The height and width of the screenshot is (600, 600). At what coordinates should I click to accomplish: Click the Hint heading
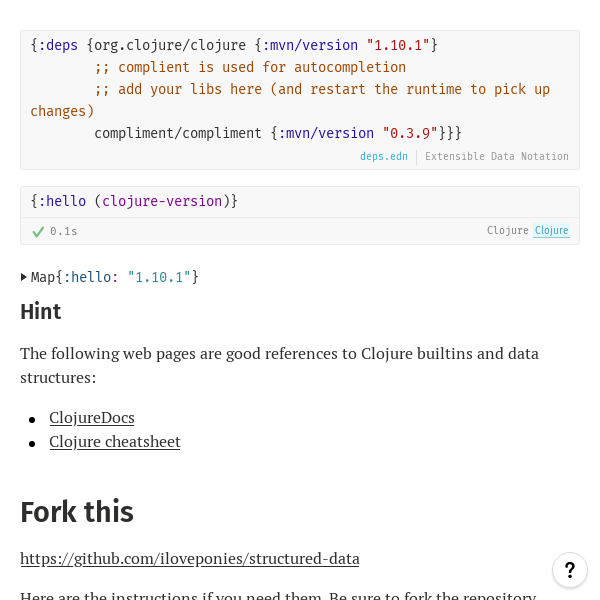[41, 312]
